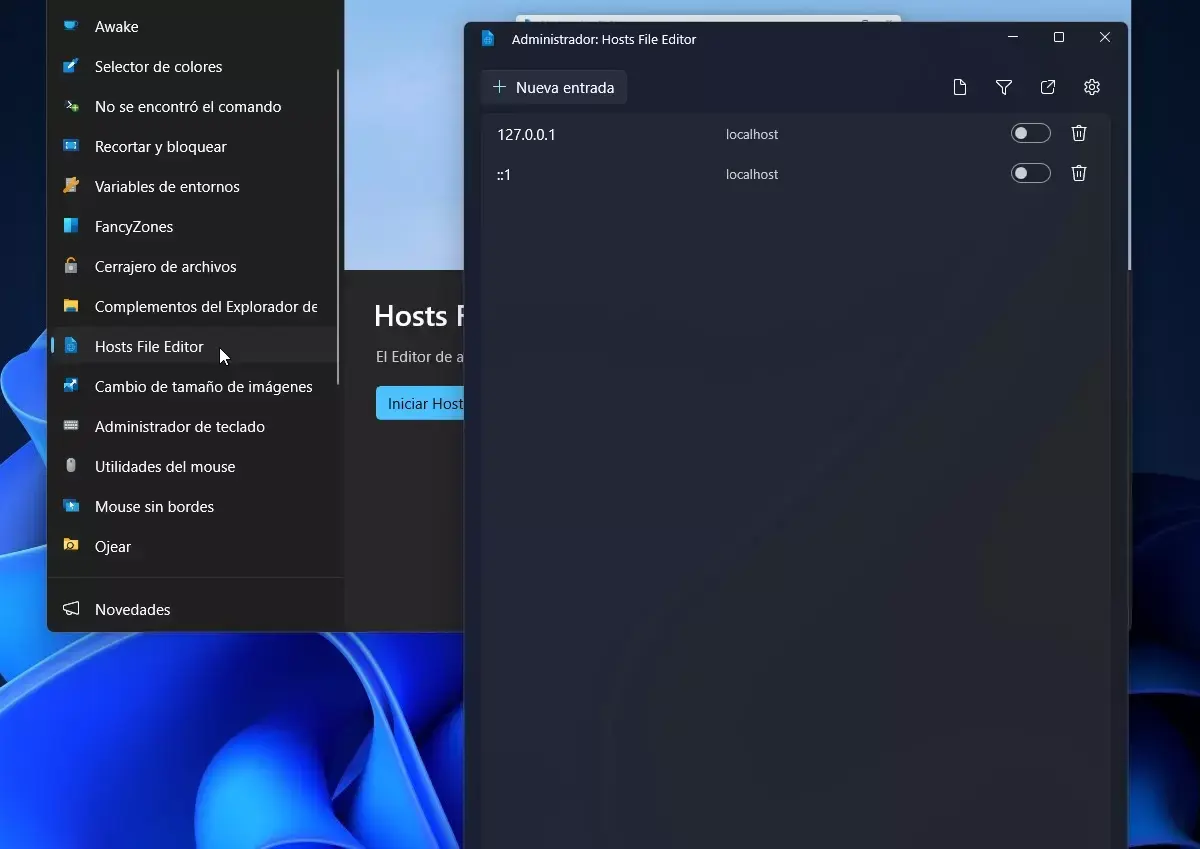
Task: Click the filter funnel icon
Action: click(1004, 88)
